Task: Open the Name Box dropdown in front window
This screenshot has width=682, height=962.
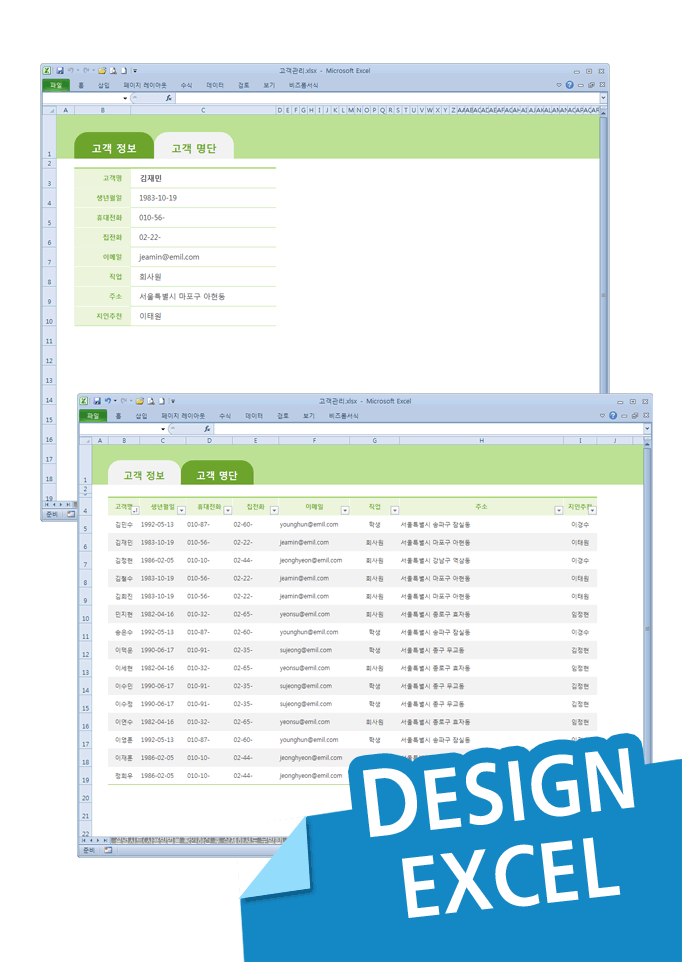Action: pos(163,428)
